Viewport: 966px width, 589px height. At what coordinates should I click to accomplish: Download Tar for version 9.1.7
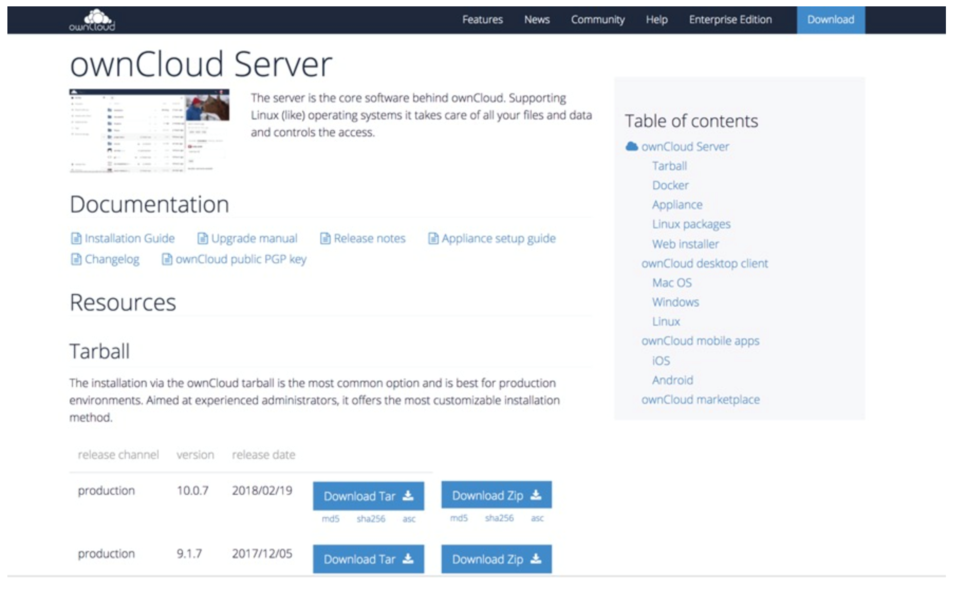(368, 559)
